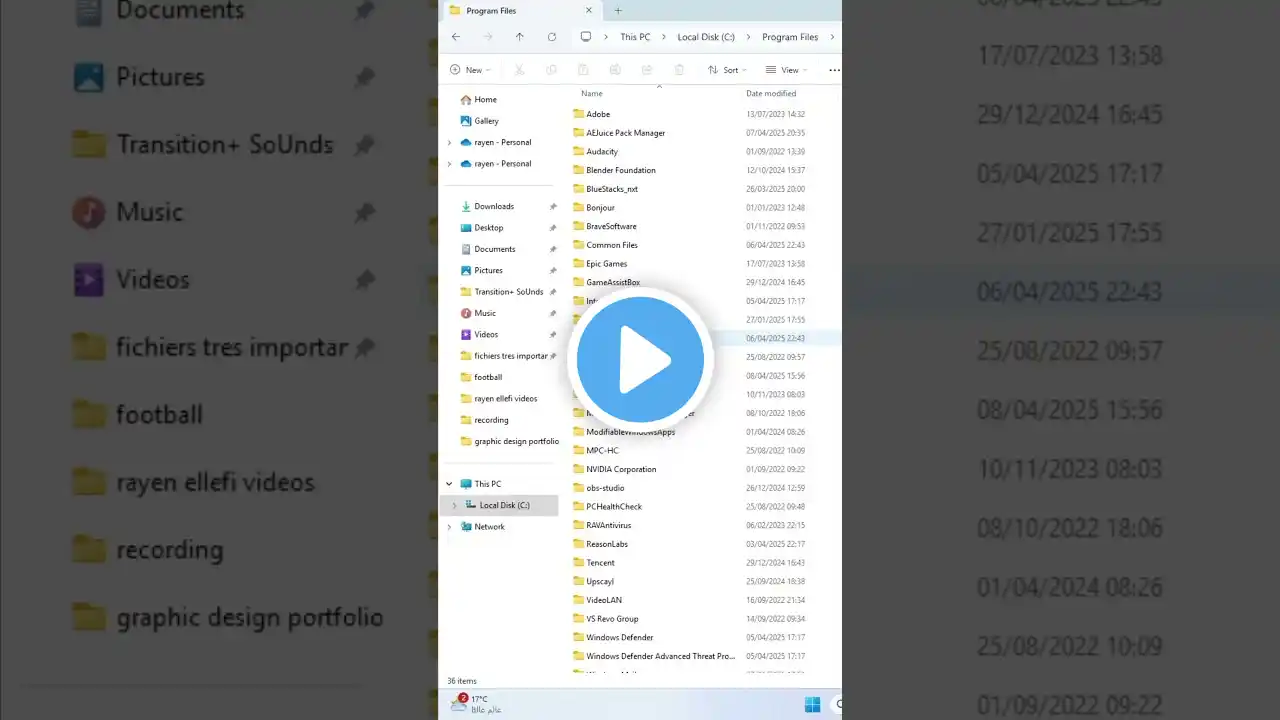This screenshot has width=1280, height=720.
Task: Click the pin icon beside Desktop
Action: [553, 228]
